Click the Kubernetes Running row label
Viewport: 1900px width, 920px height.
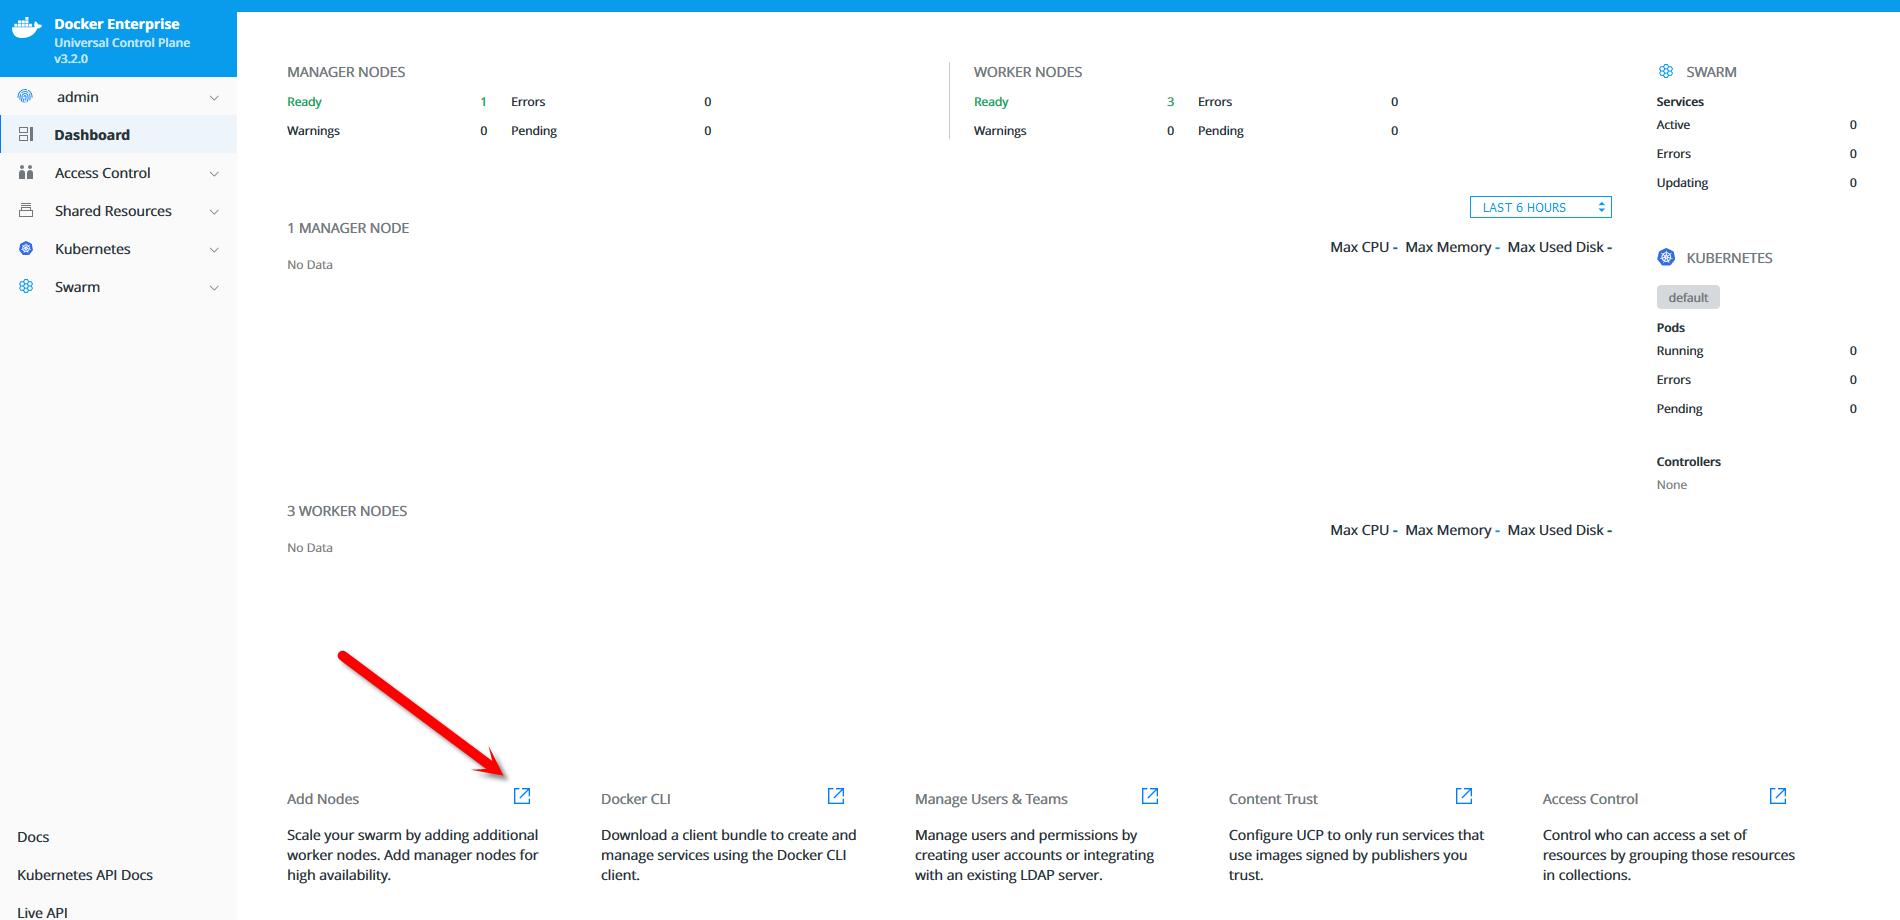coord(1680,351)
